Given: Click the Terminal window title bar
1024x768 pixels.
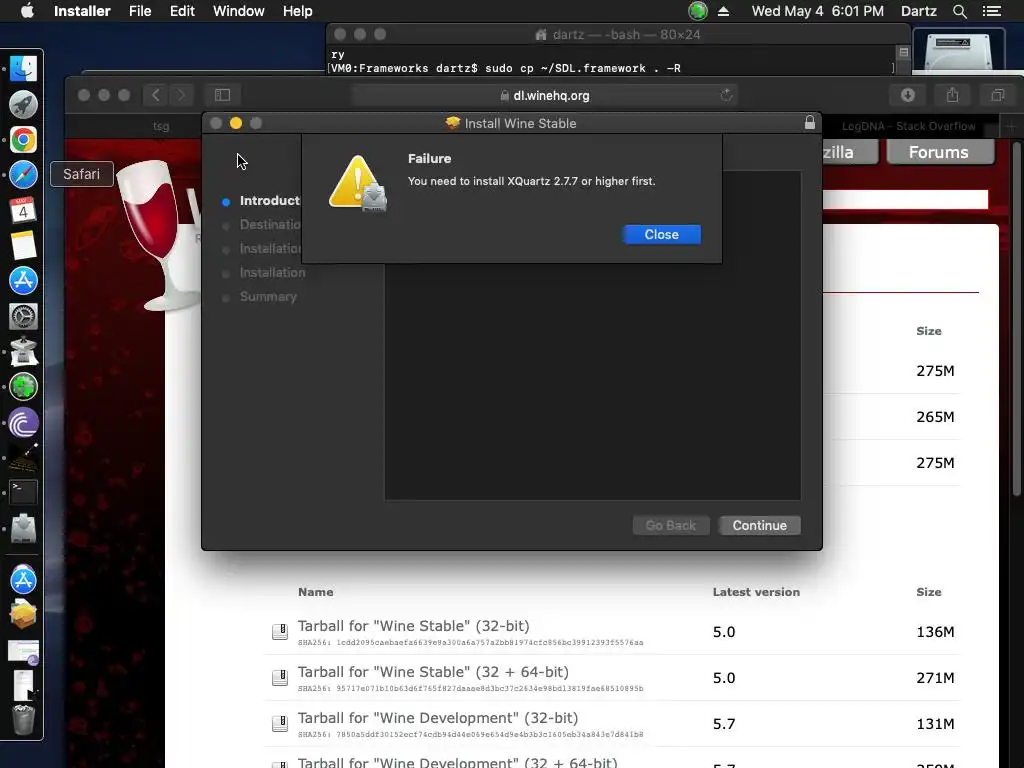Looking at the screenshot, I should coord(617,35).
